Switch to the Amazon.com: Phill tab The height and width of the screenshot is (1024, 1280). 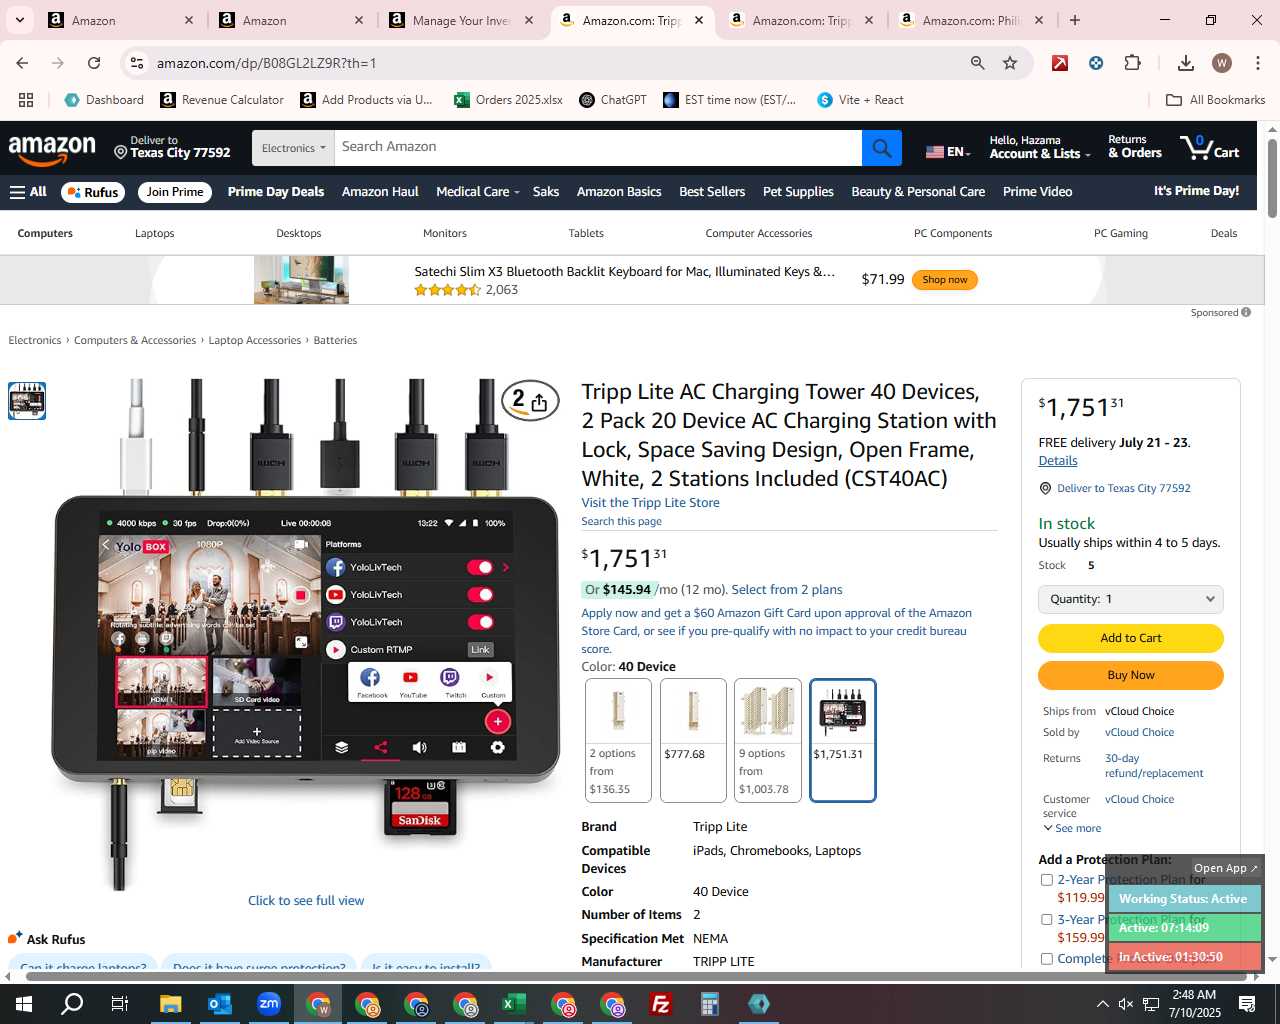coord(973,20)
